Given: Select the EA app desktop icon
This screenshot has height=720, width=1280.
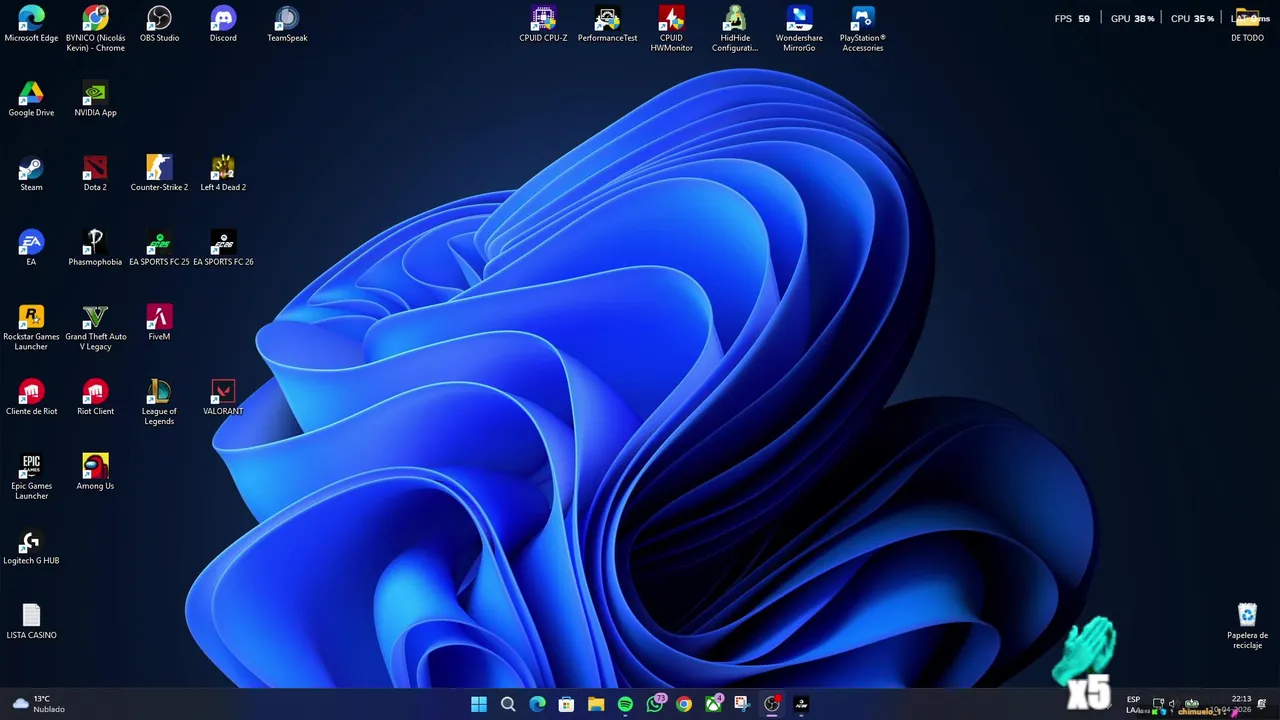Looking at the screenshot, I should 31,249.
